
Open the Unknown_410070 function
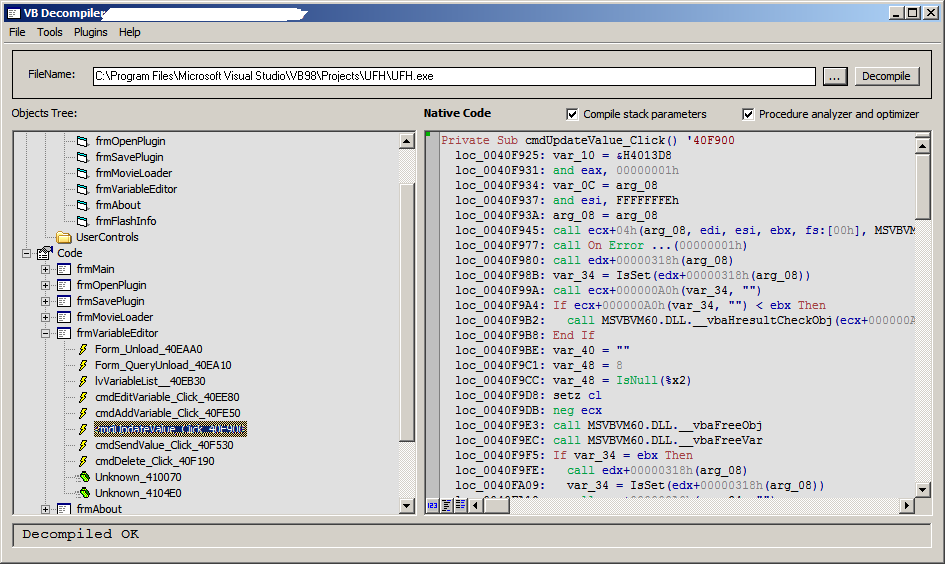tap(138, 477)
